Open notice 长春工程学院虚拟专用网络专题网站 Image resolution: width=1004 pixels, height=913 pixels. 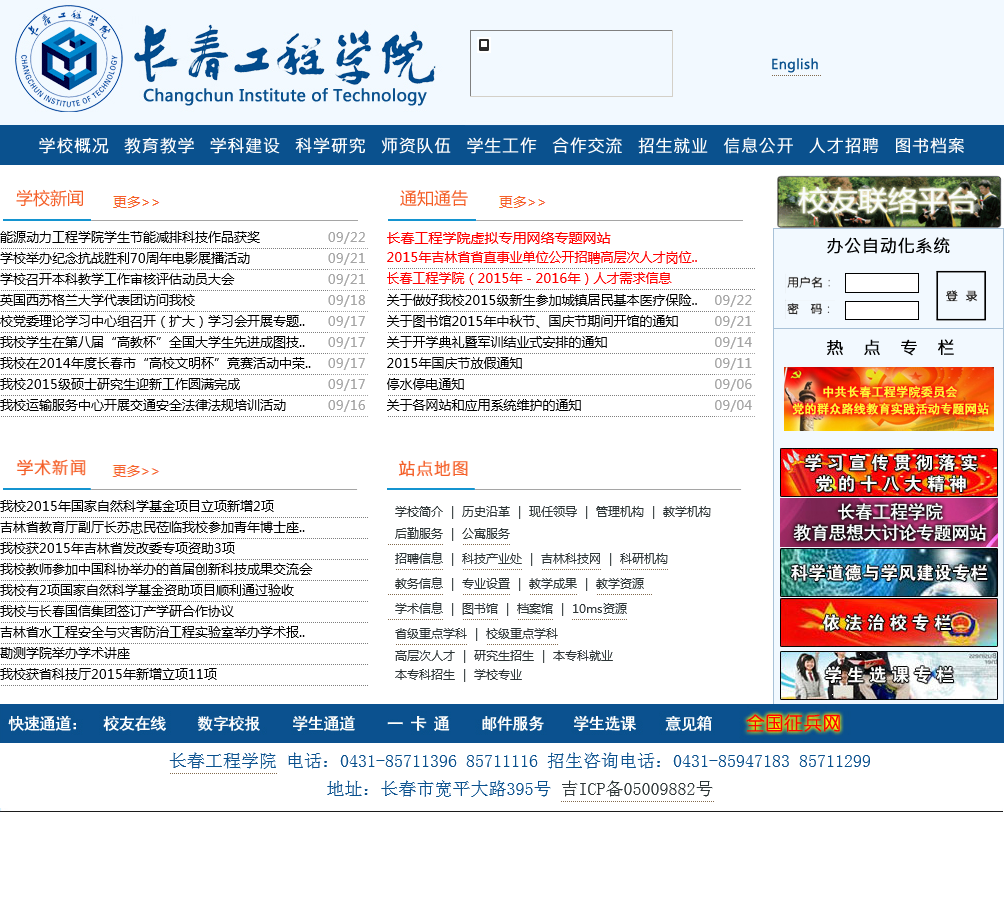498,238
